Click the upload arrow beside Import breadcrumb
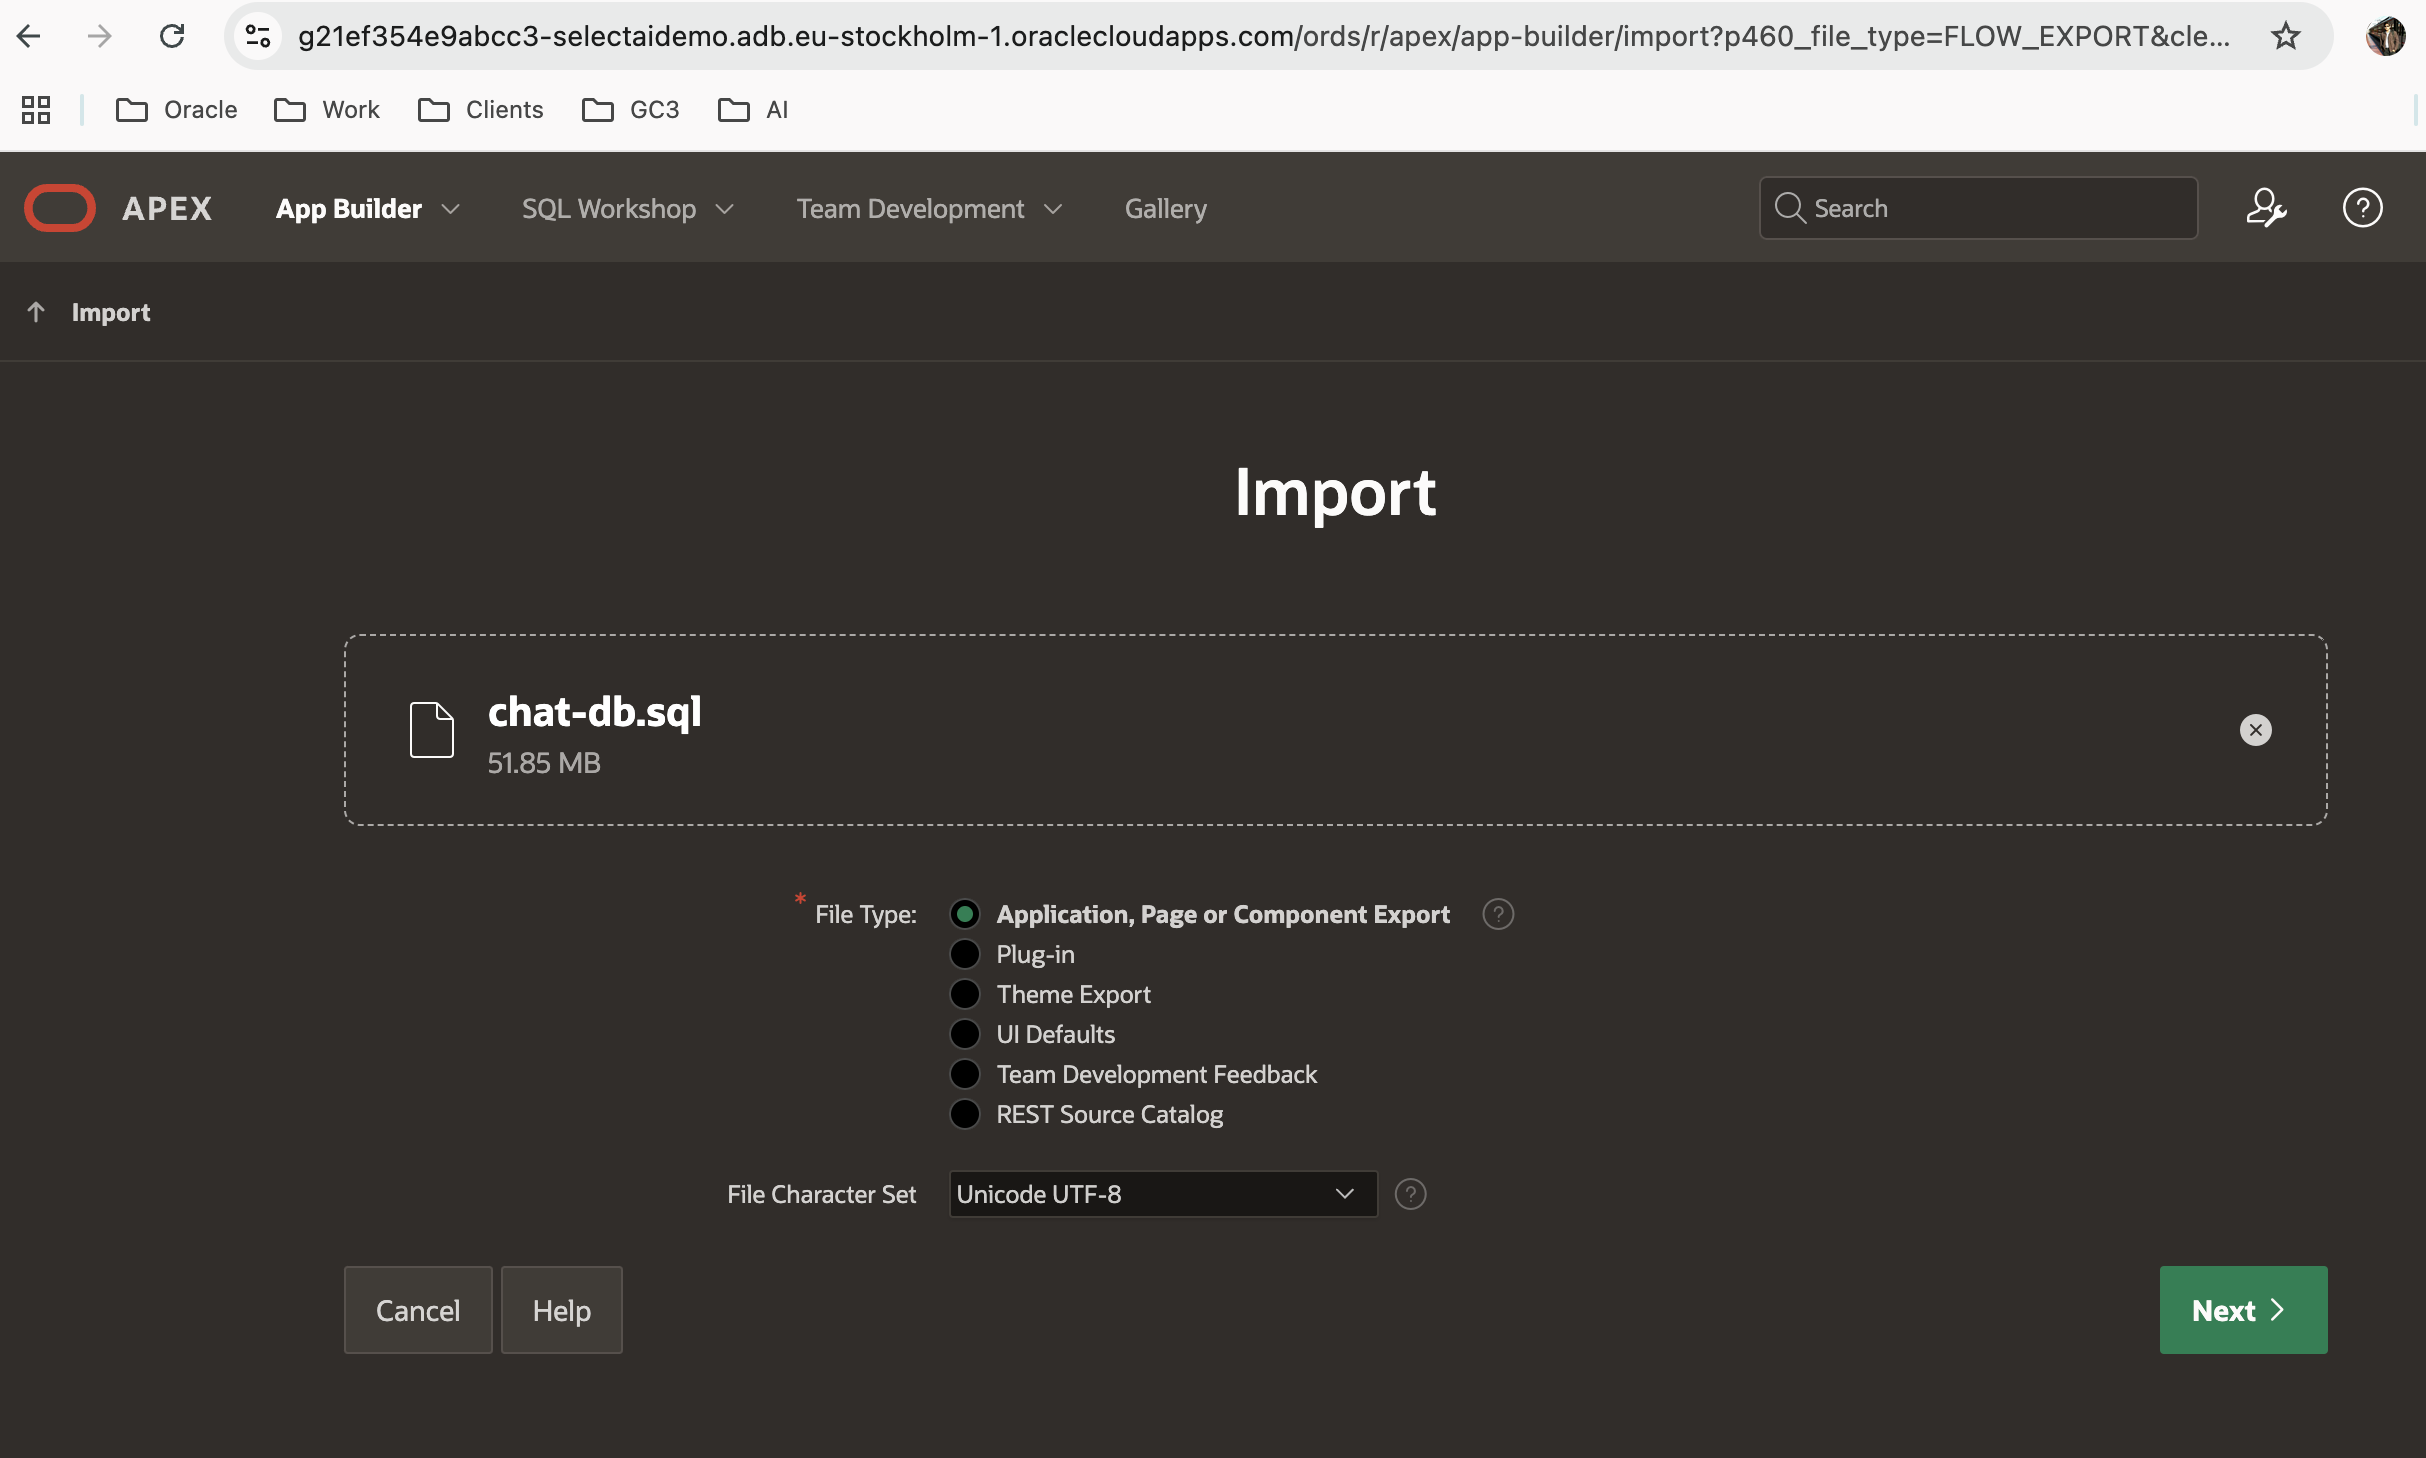2426x1458 pixels. (x=37, y=312)
